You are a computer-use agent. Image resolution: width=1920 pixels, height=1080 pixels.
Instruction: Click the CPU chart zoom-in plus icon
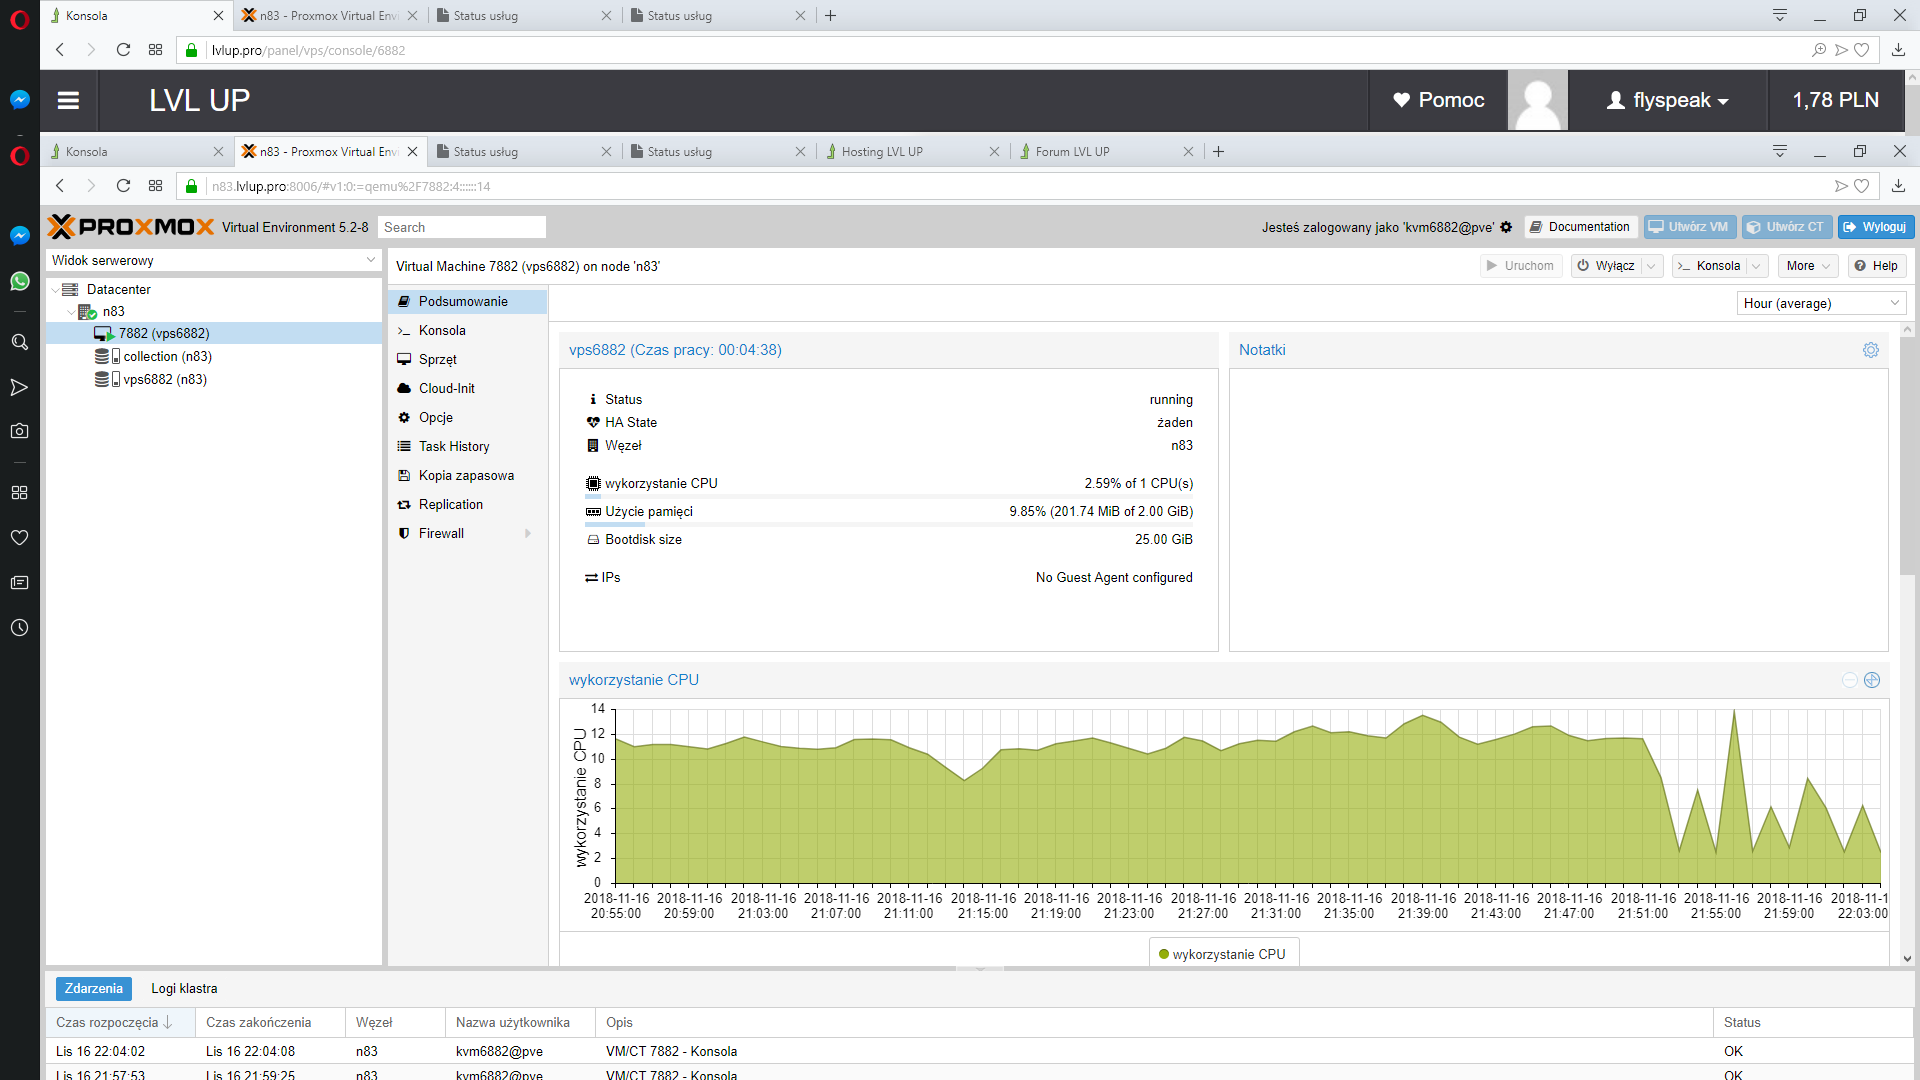click(1872, 680)
